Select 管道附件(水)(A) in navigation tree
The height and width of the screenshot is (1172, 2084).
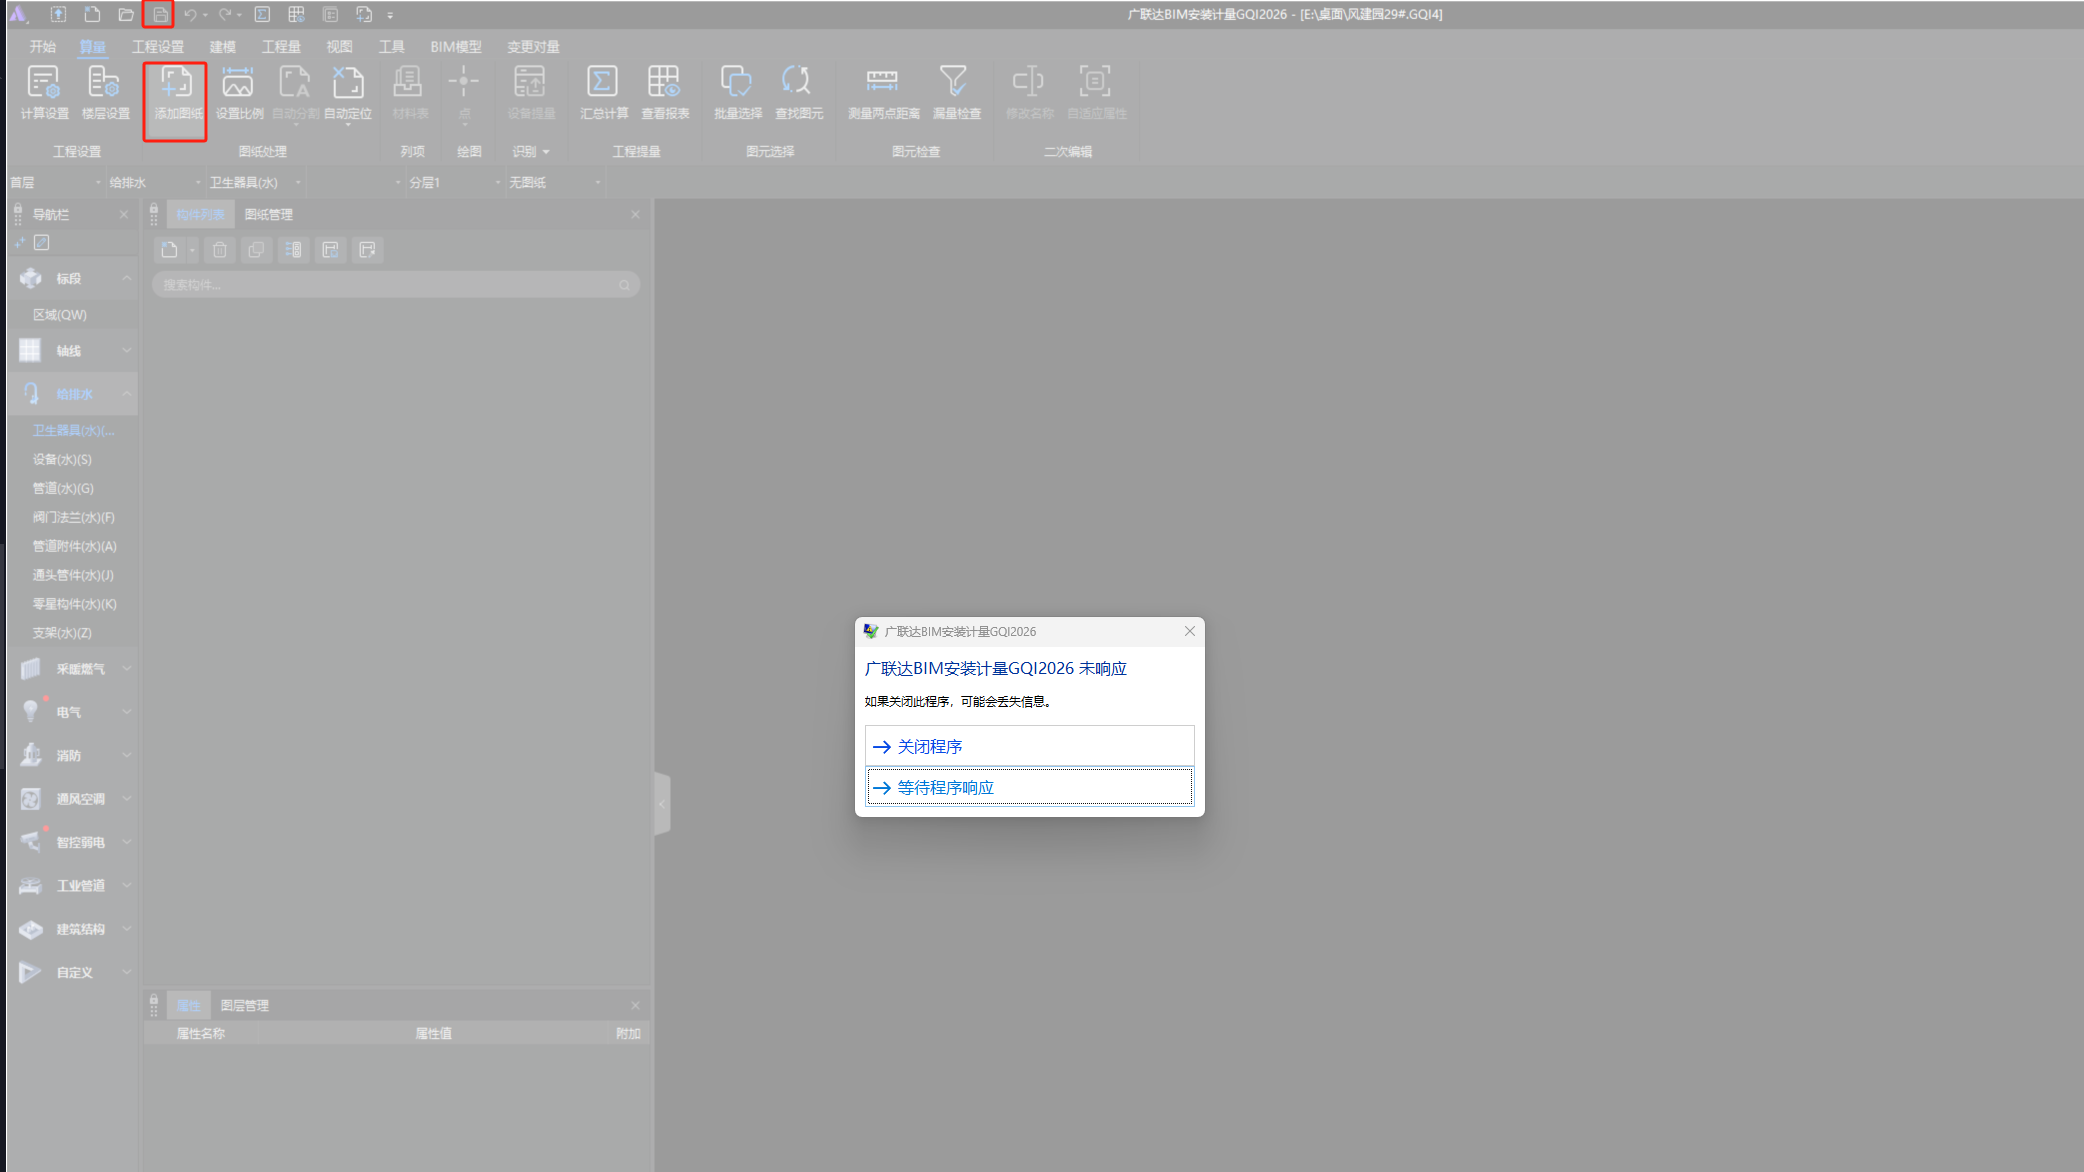[x=75, y=546]
